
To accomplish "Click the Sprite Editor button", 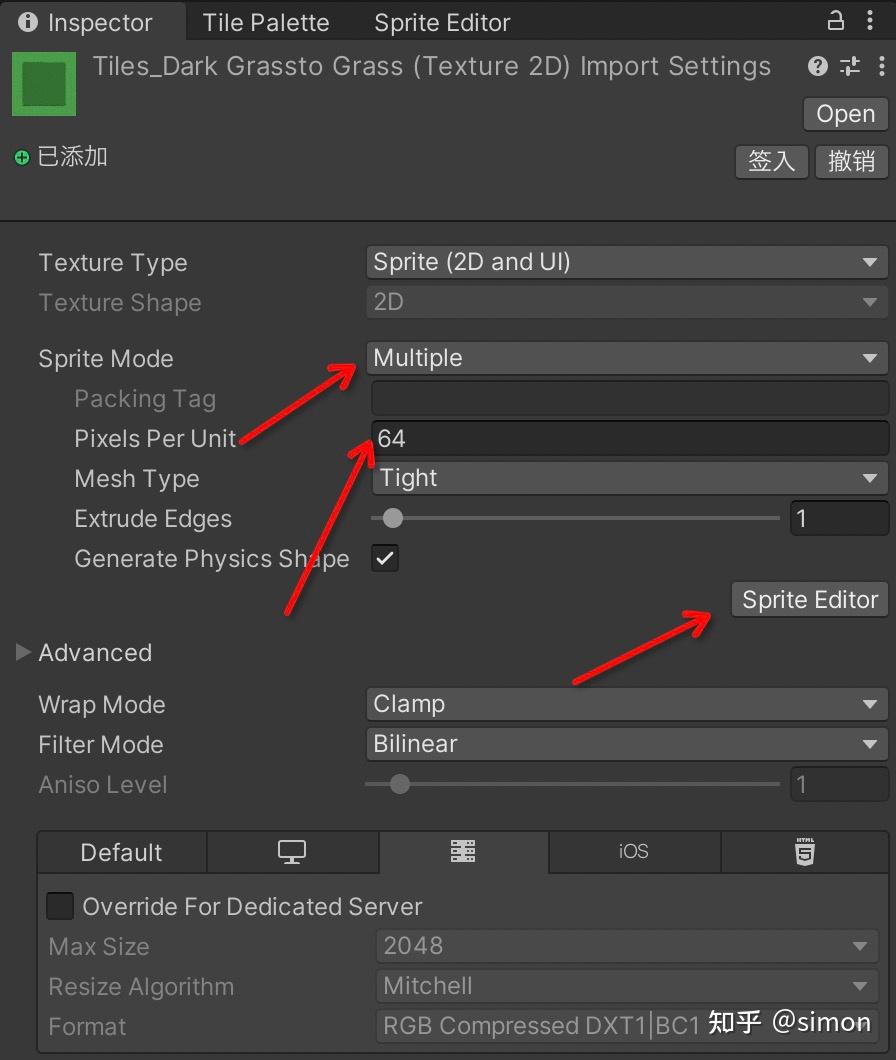I will pos(809,599).
